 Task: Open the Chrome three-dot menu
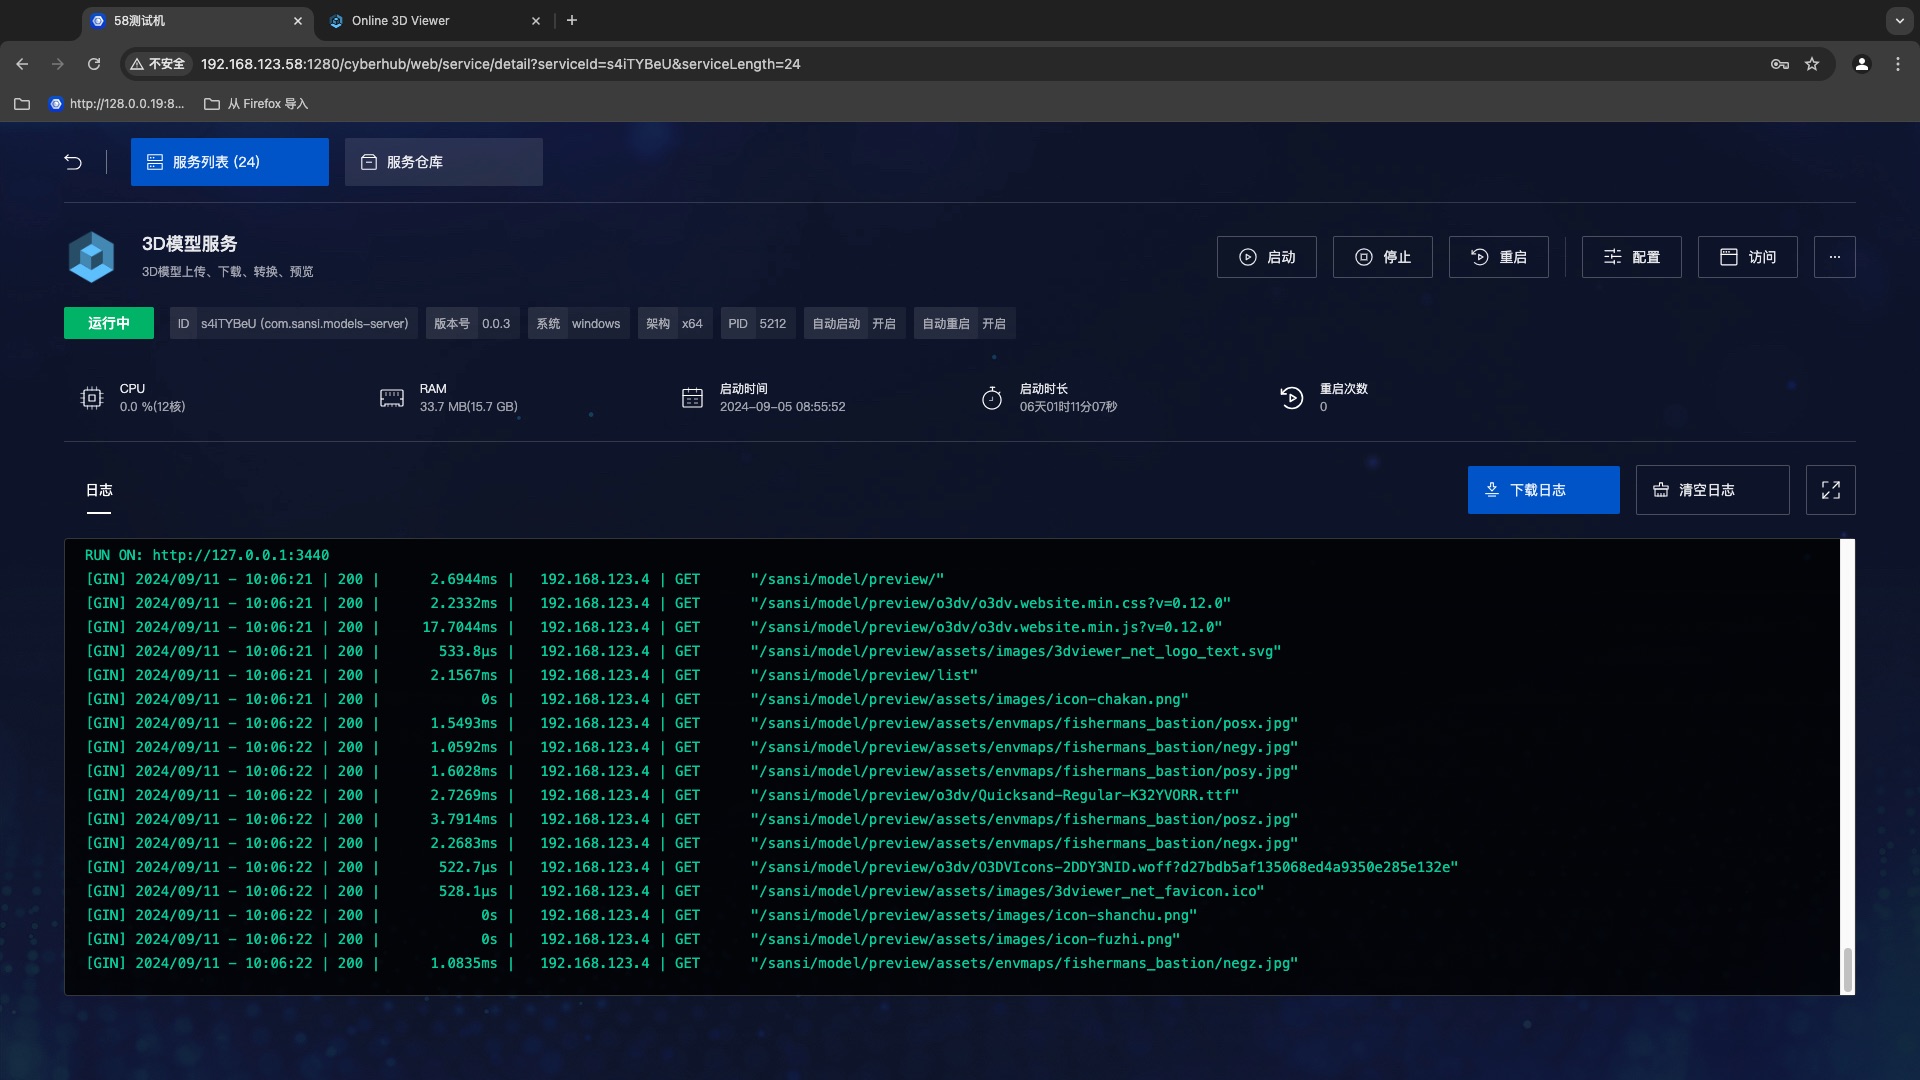(1898, 64)
